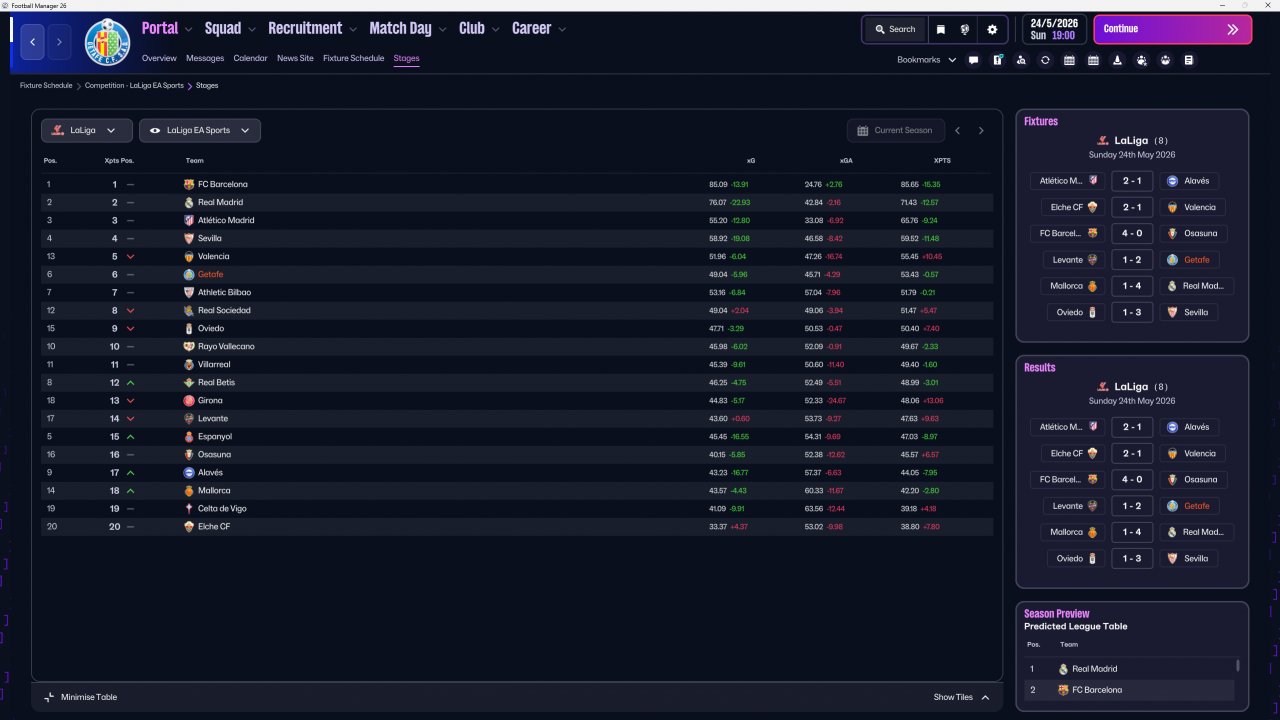The width and height of the screenshot is (1280, 720).
Task: Click the Elche CF crest in table
Action: click(189, 527)
